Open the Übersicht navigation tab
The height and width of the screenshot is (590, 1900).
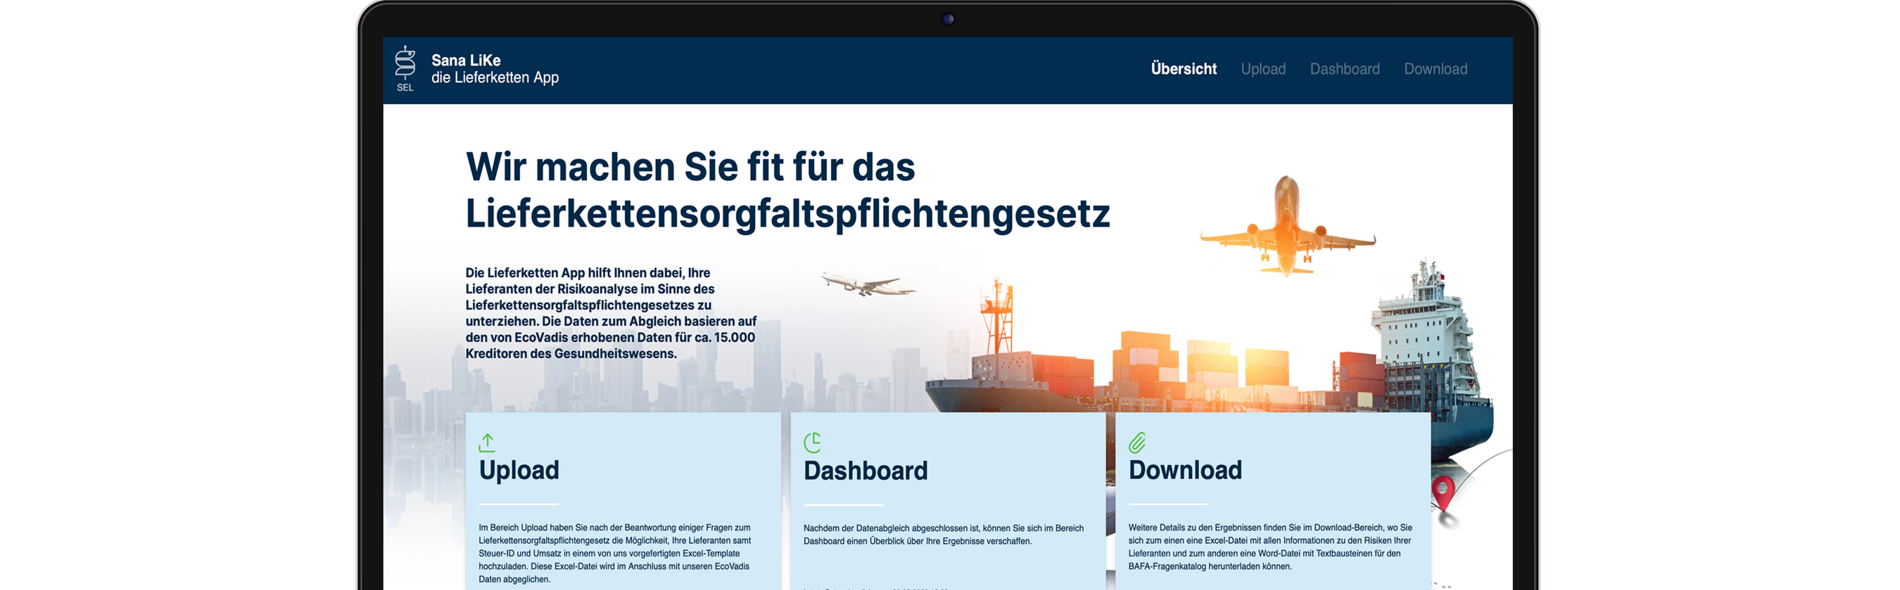pyautogui.click(x=1184, y=69)
